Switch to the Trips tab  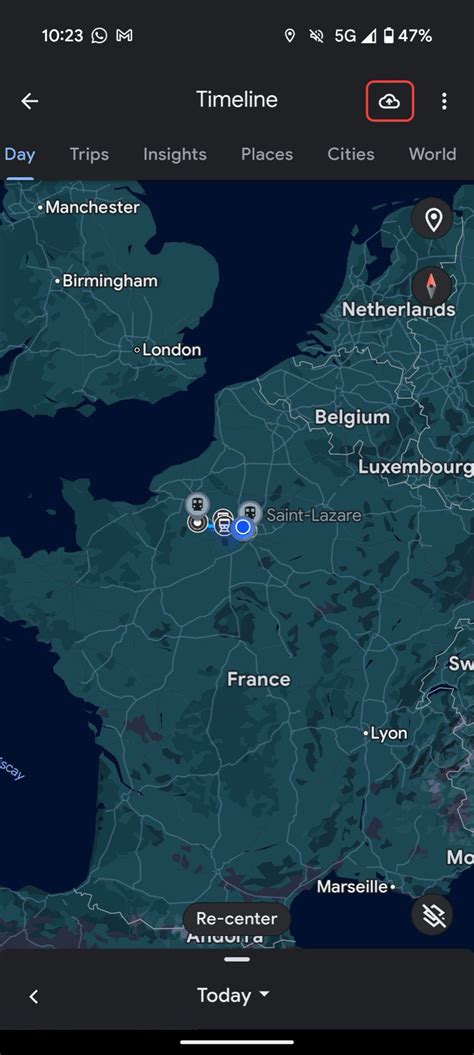[89, 154]
